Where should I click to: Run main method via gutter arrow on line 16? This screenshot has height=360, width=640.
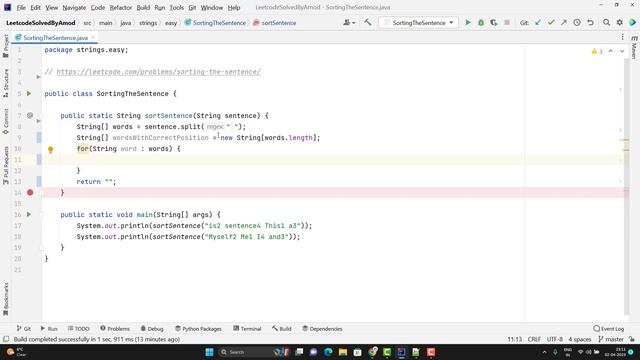click(29, 214)
